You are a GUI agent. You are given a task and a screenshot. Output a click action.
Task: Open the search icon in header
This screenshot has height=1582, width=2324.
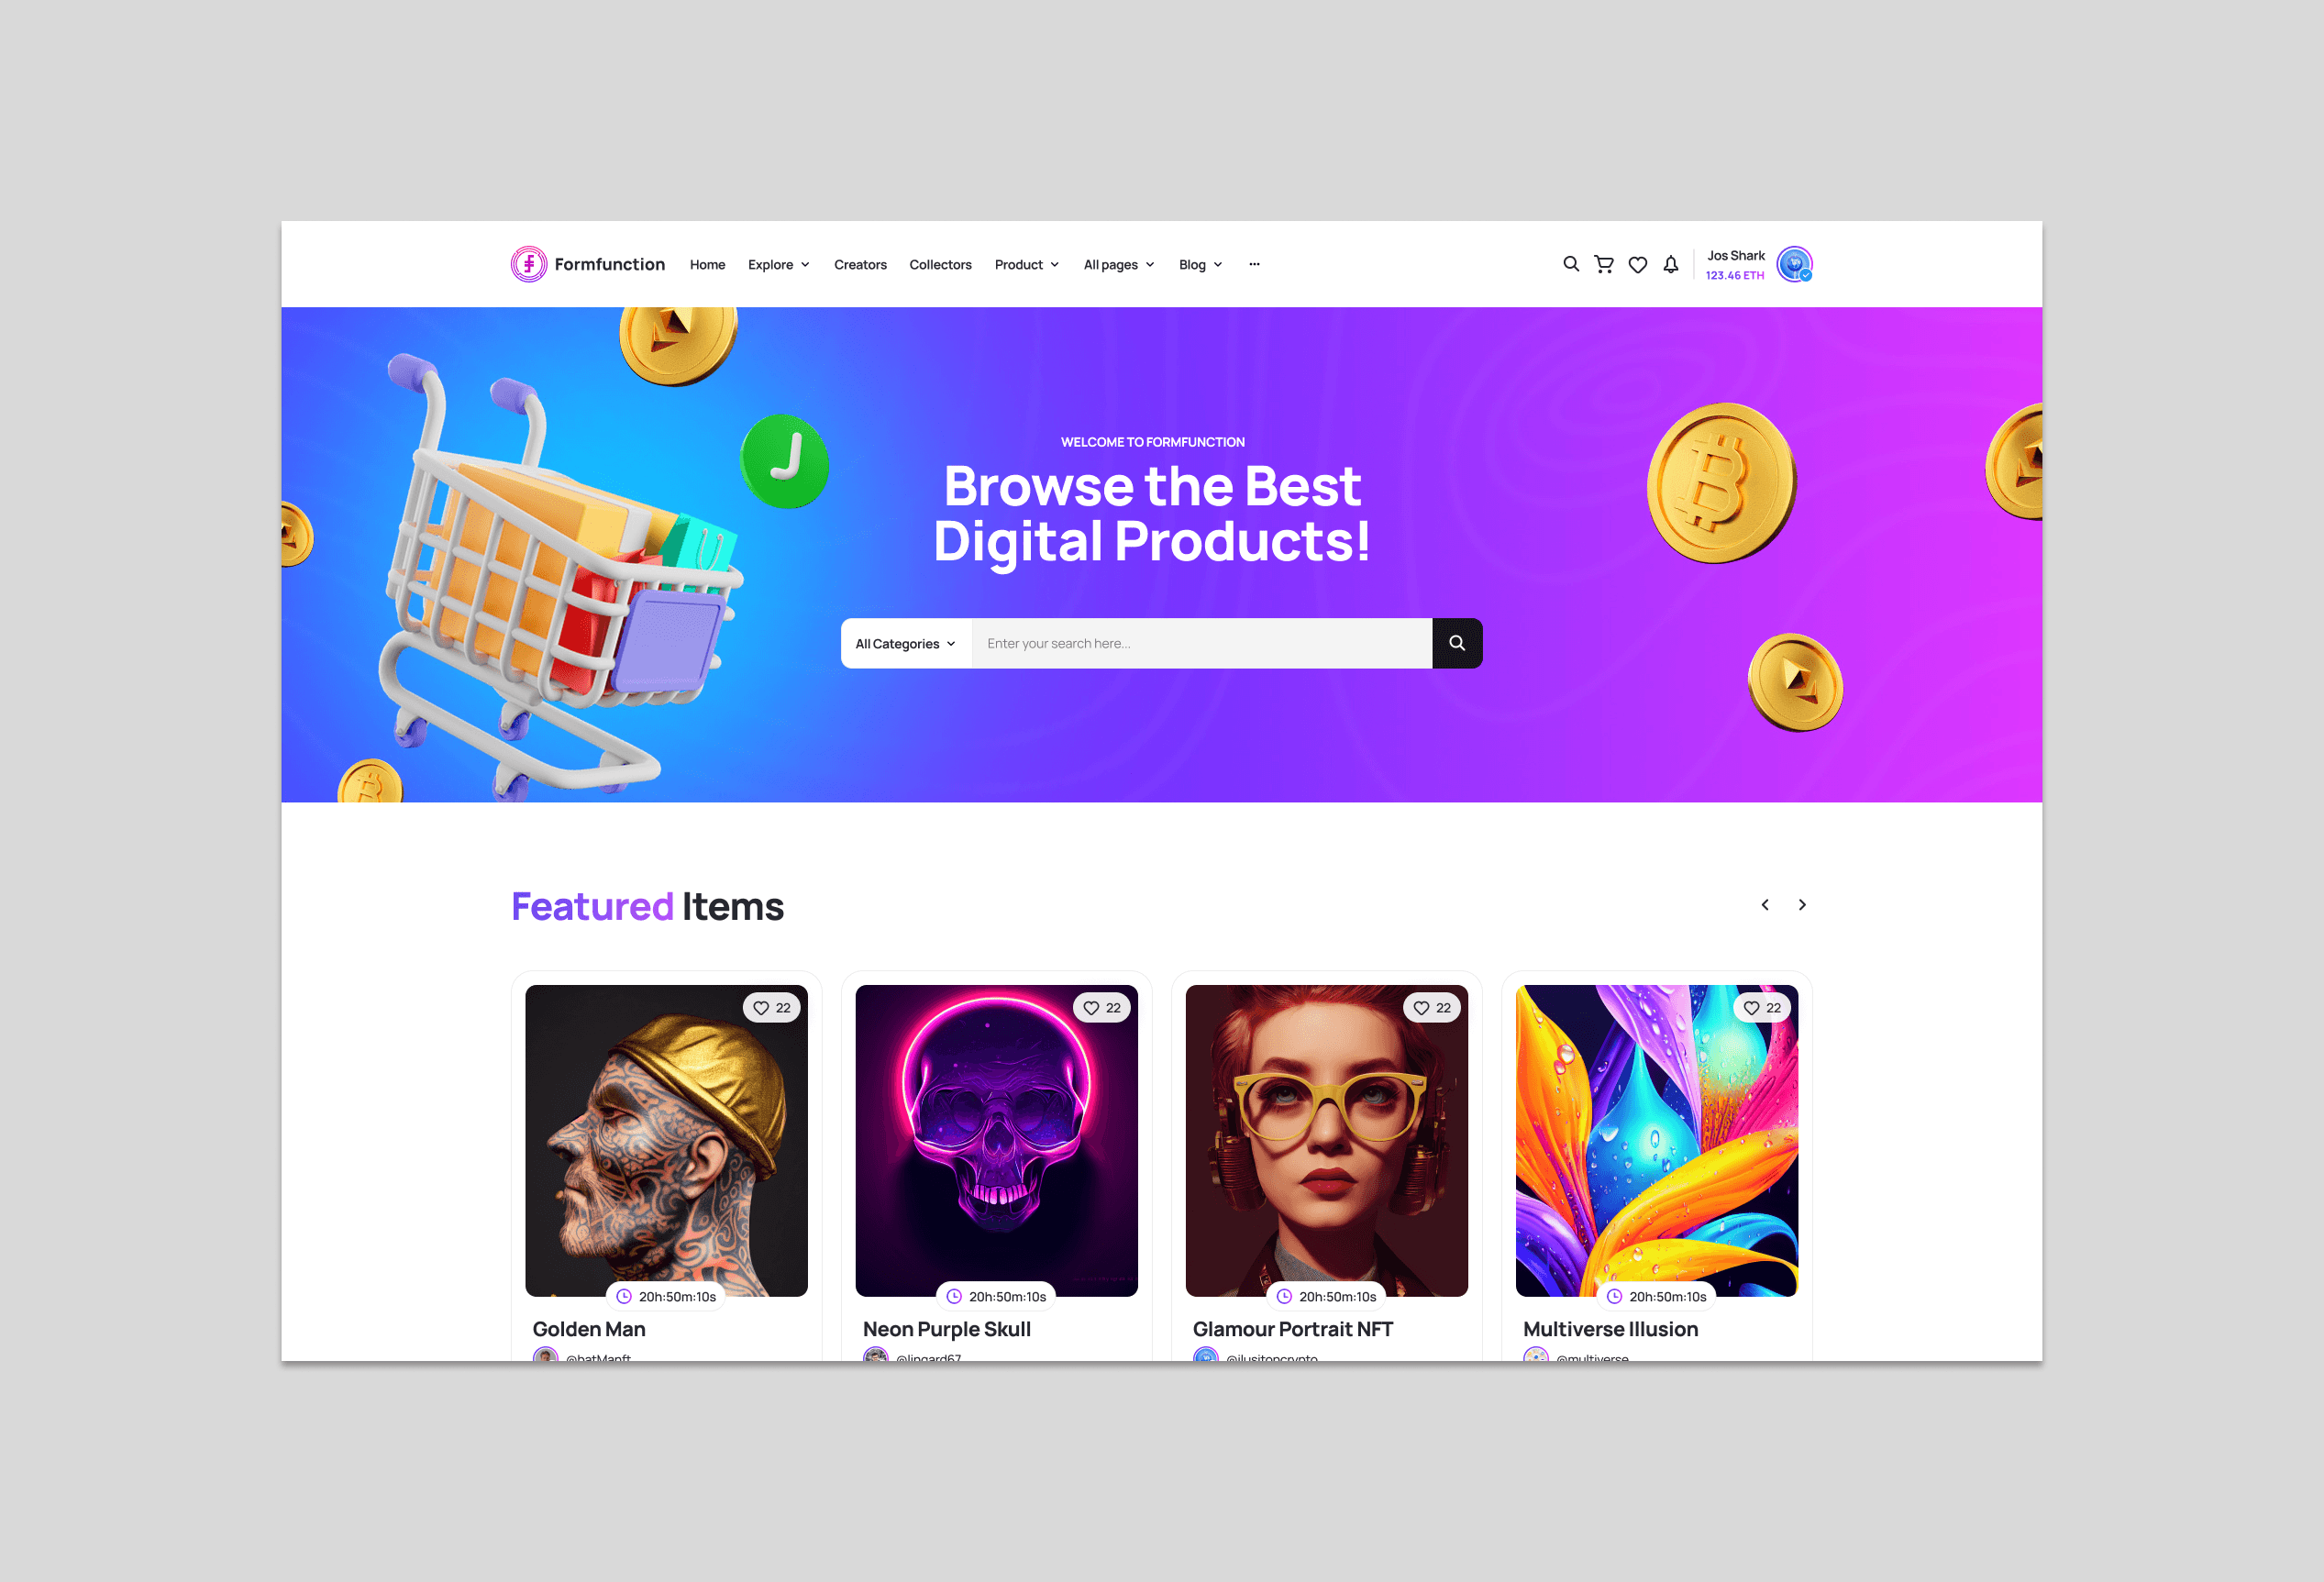1571,264
